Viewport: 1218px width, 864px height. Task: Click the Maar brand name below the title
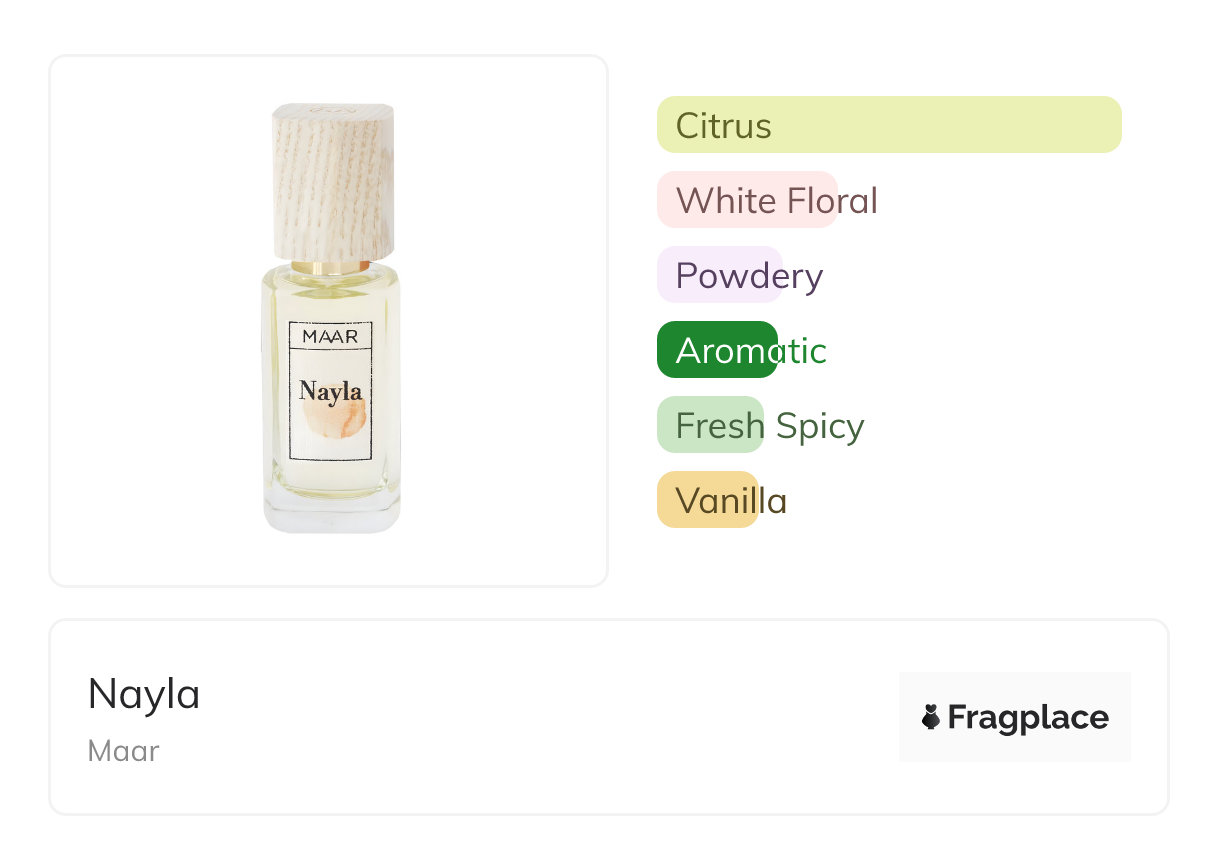point(123,751)
